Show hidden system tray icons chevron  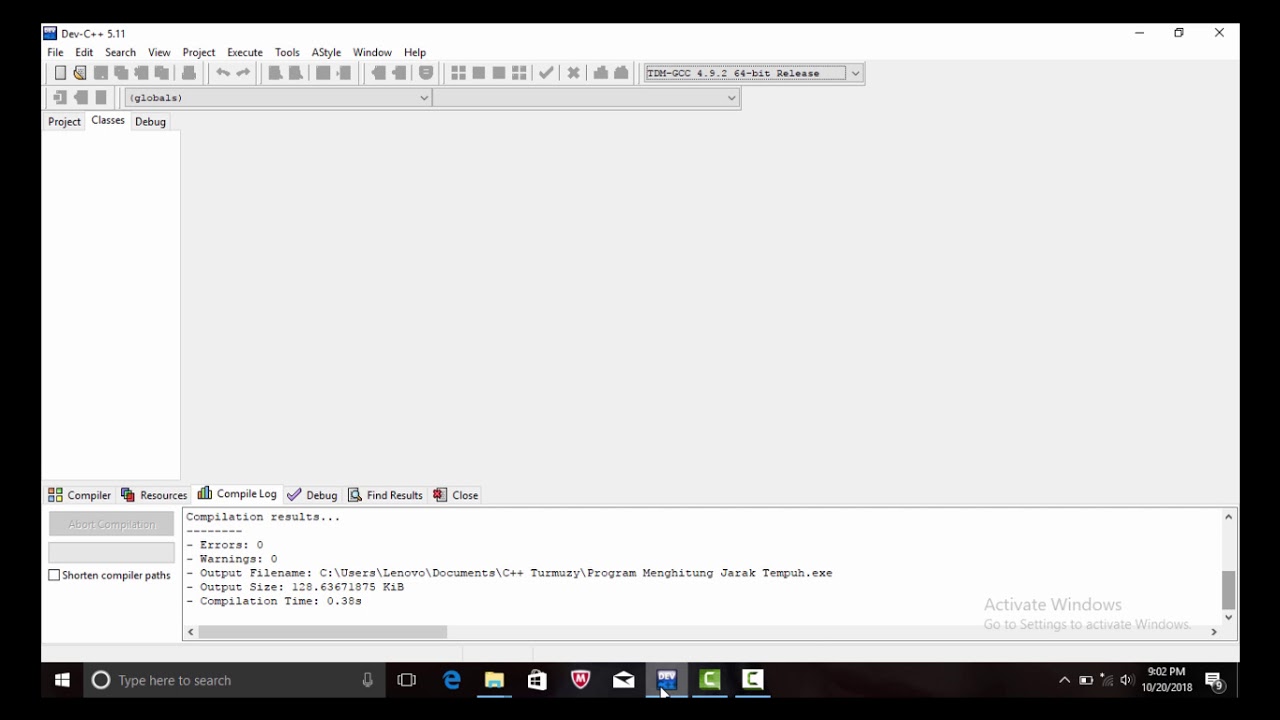(x=1064, y=680)
